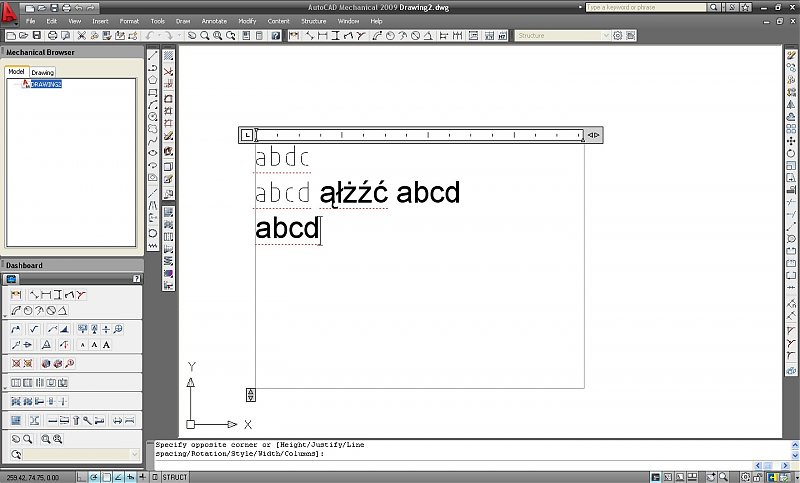
Task: Click the Diameter dimension icon in top toolbar
Action: tap(415, 36)
